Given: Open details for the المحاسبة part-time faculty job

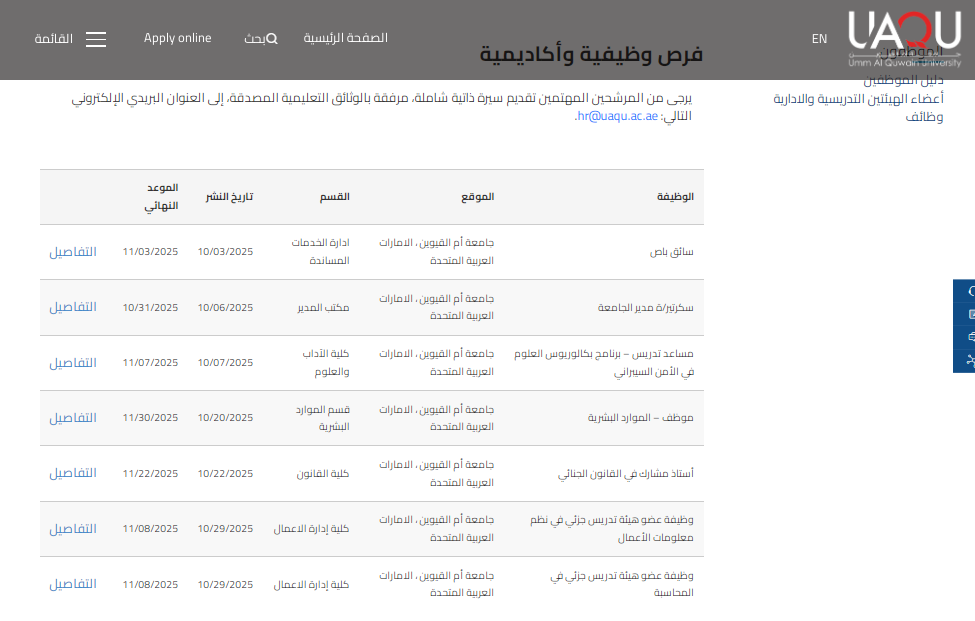Looking at the screenshot, I should (x=73, y=584).
